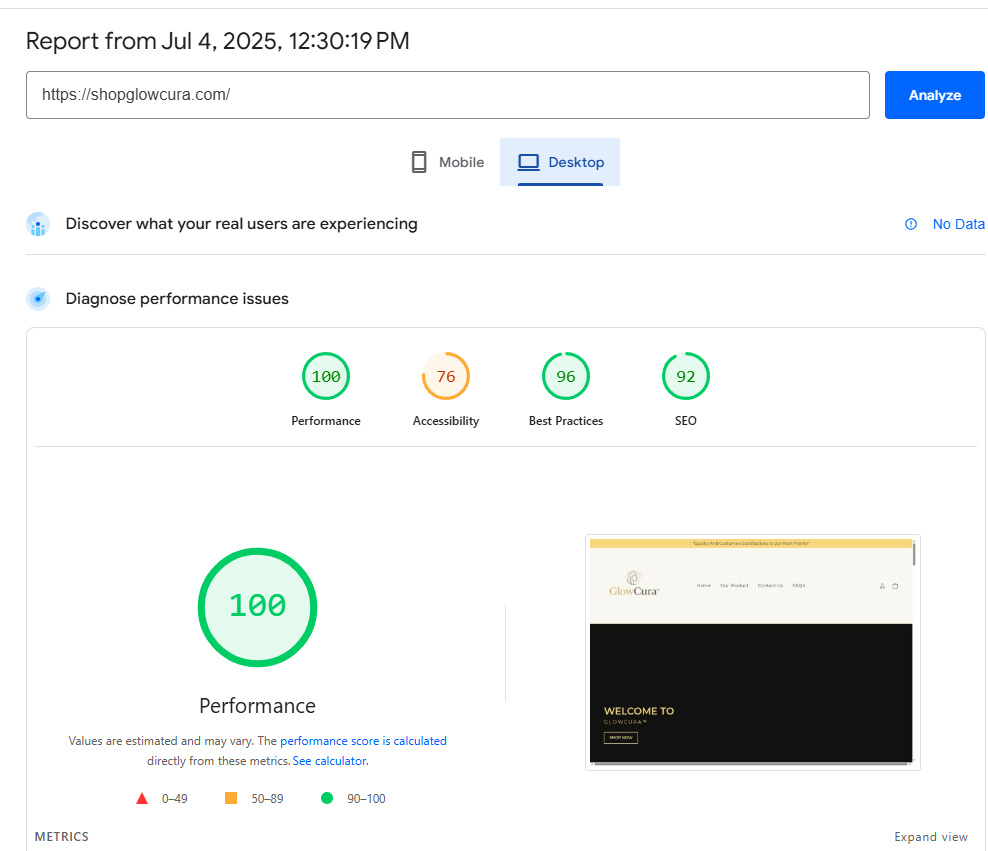Click the GlowCura page screenshot thumbnail
The height and width of the screenshot is (851, 988).
[752, 652]
